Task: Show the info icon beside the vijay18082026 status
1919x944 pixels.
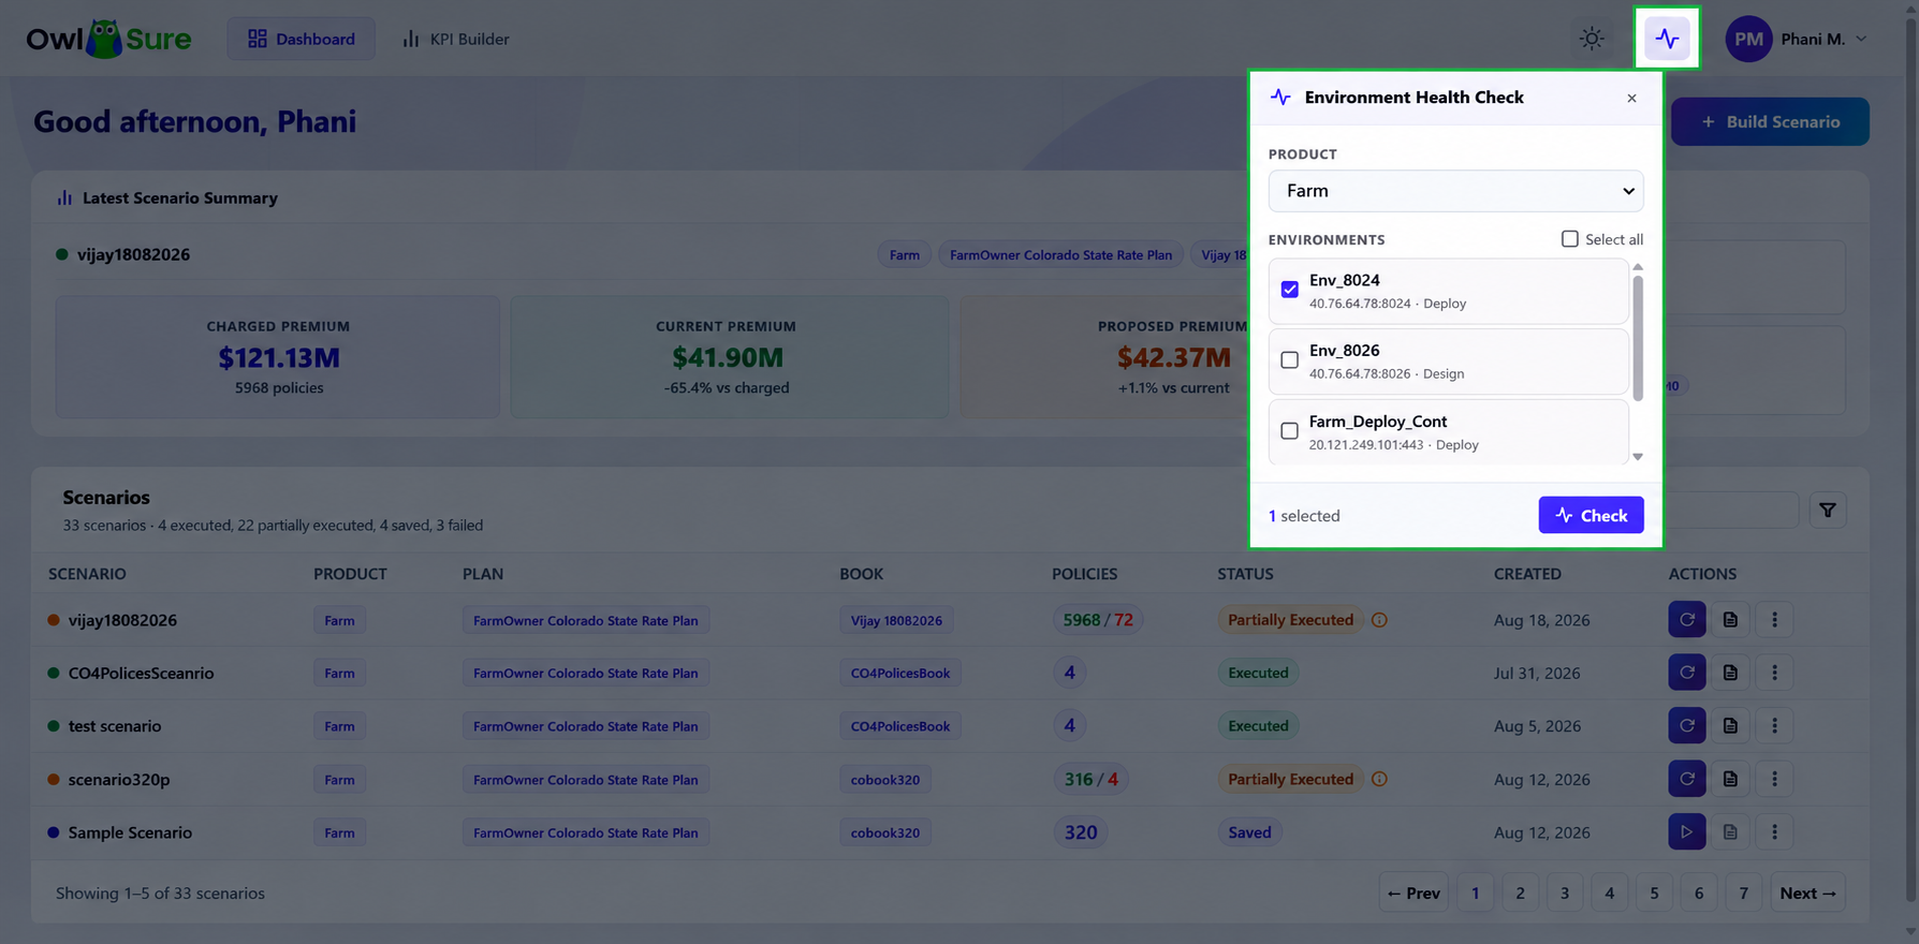Action: tap(1379, 620)
